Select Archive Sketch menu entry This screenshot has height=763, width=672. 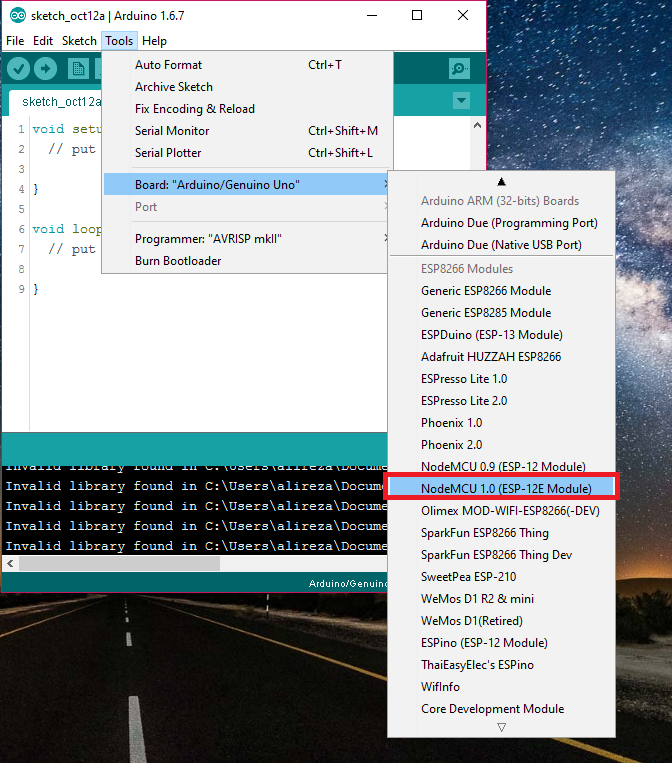click(248, 87)
